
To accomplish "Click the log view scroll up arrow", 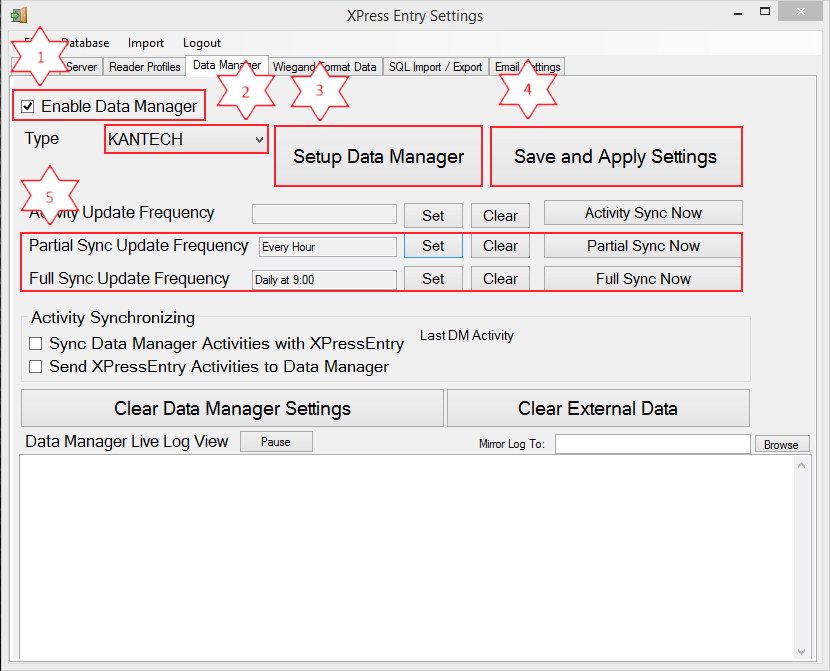I will click(x=801, y=466).
